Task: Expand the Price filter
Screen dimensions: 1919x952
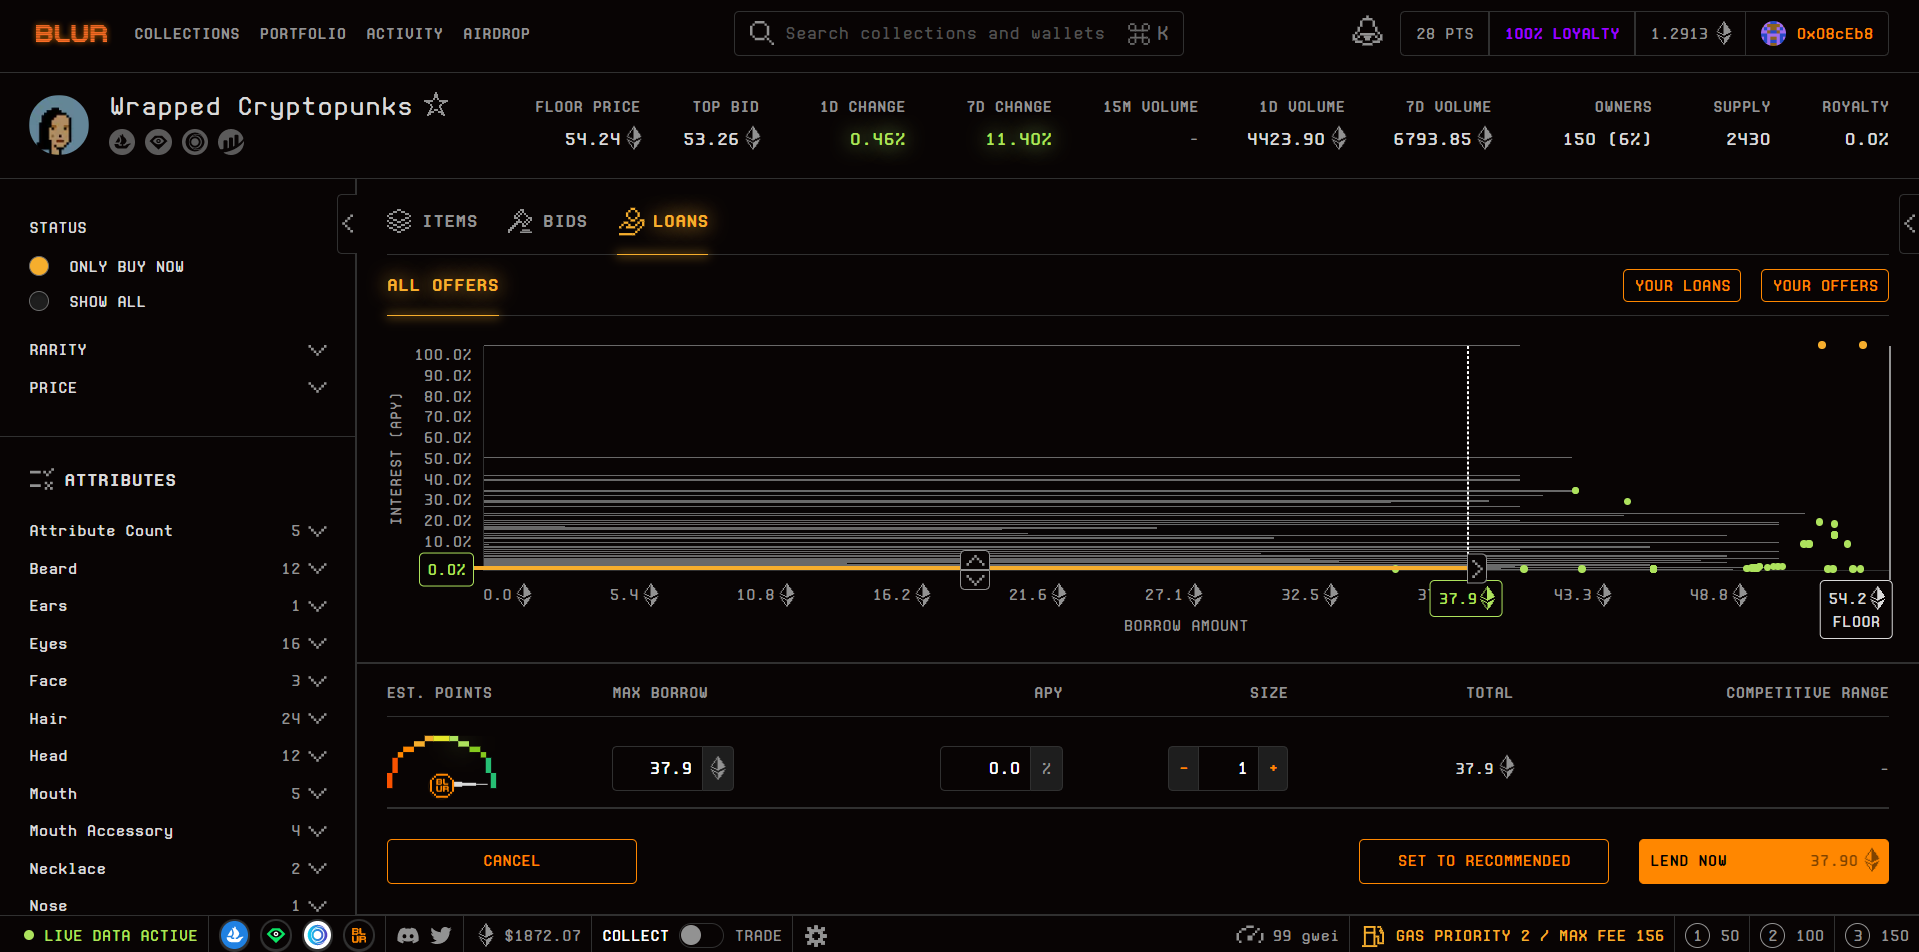Action: (x=178, y=388)
